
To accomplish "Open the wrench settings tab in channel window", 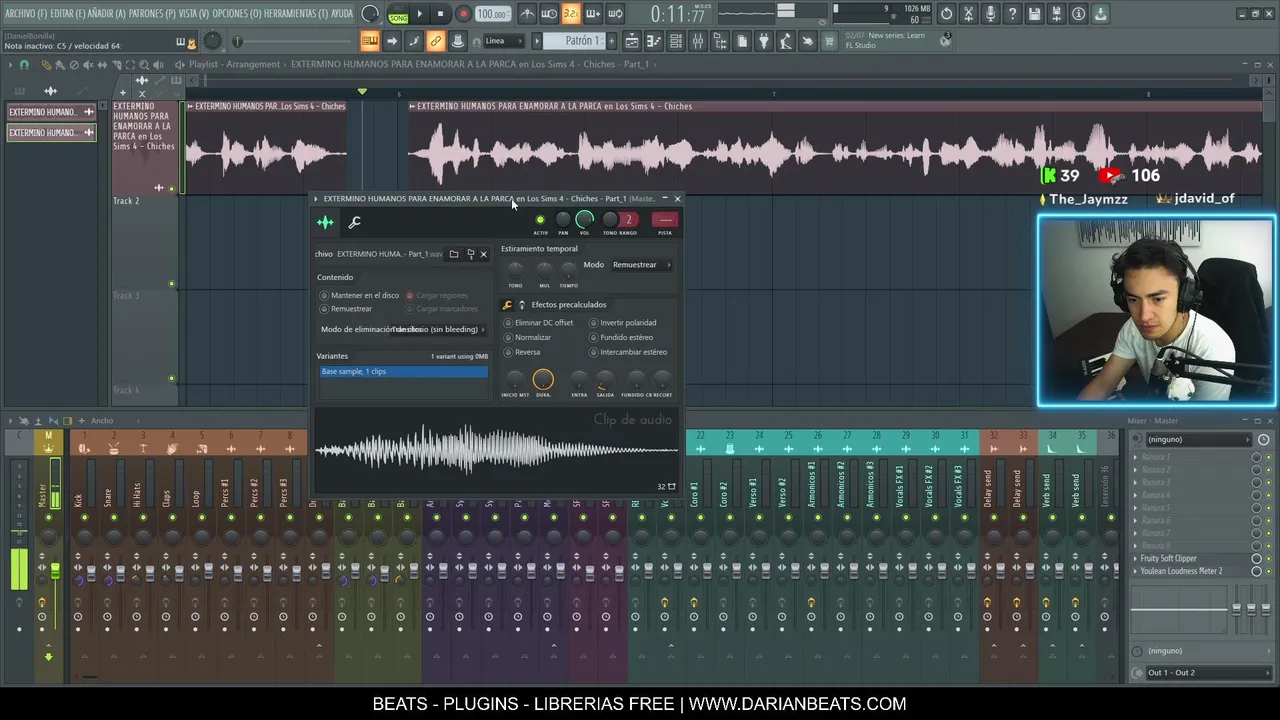I will [354, 222].
